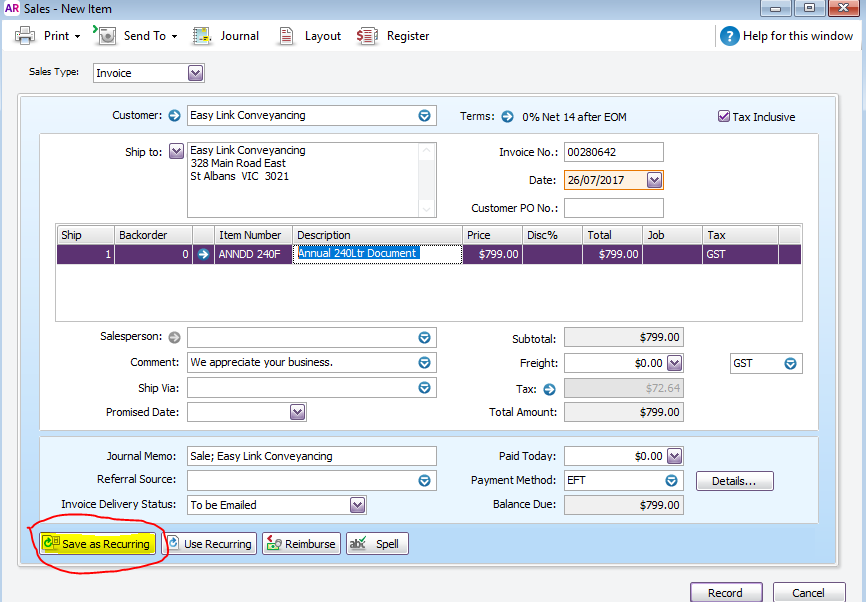Click the Tax zoom arrow icon
Image resolution: width=866 pixels, height=602 pixels.
[549, 389]
